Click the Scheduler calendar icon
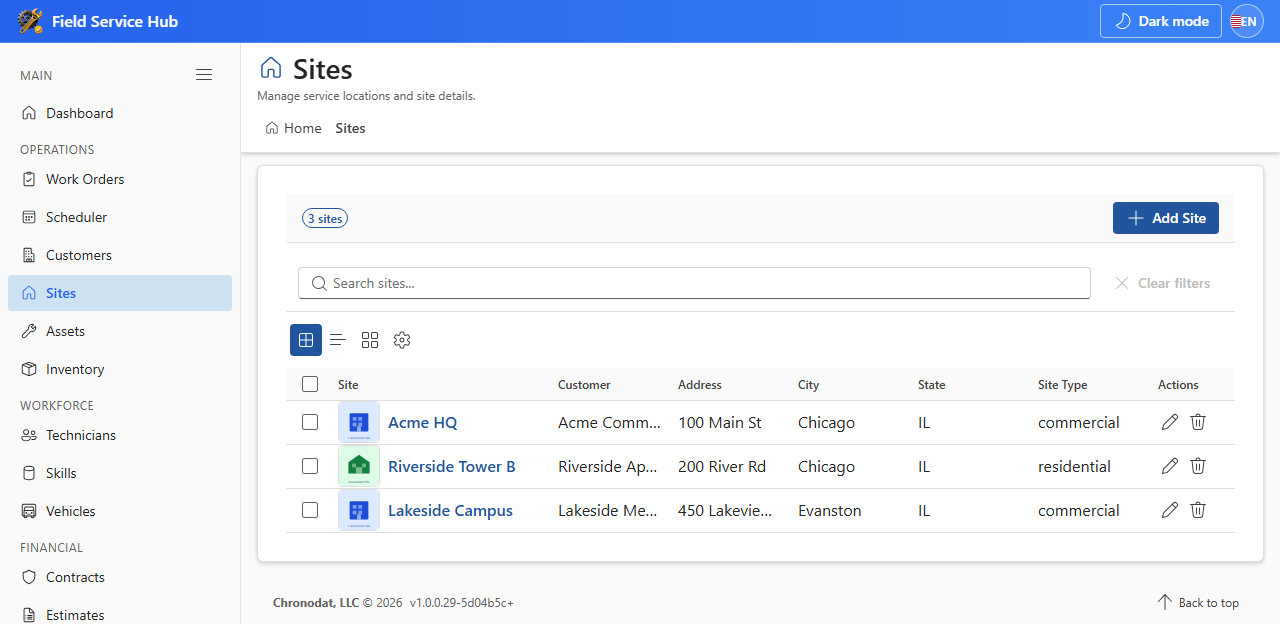1280x624 pixels. [29, 217]
